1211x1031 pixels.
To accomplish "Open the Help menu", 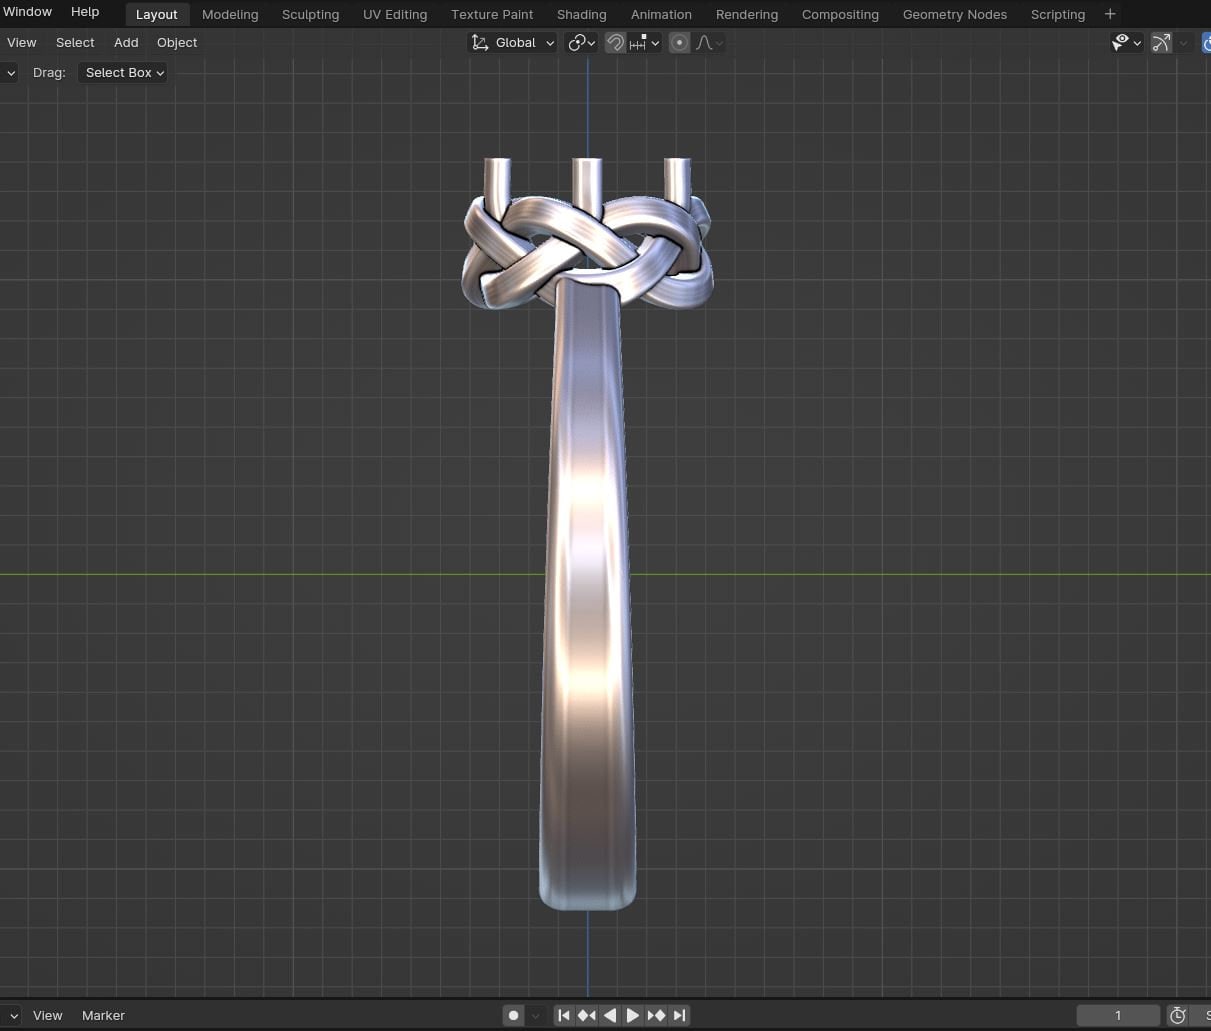I will tap(85, 12).
